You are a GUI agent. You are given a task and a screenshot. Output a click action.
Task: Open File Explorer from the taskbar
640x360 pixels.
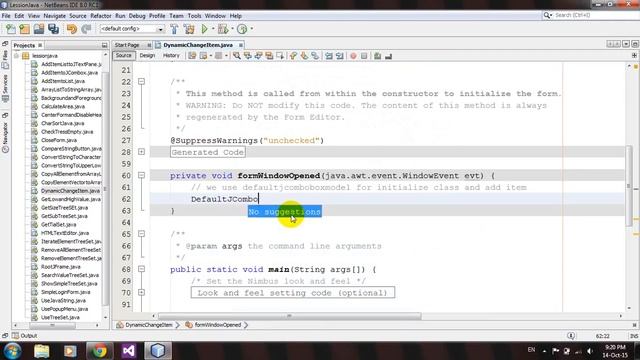(42, 351)
